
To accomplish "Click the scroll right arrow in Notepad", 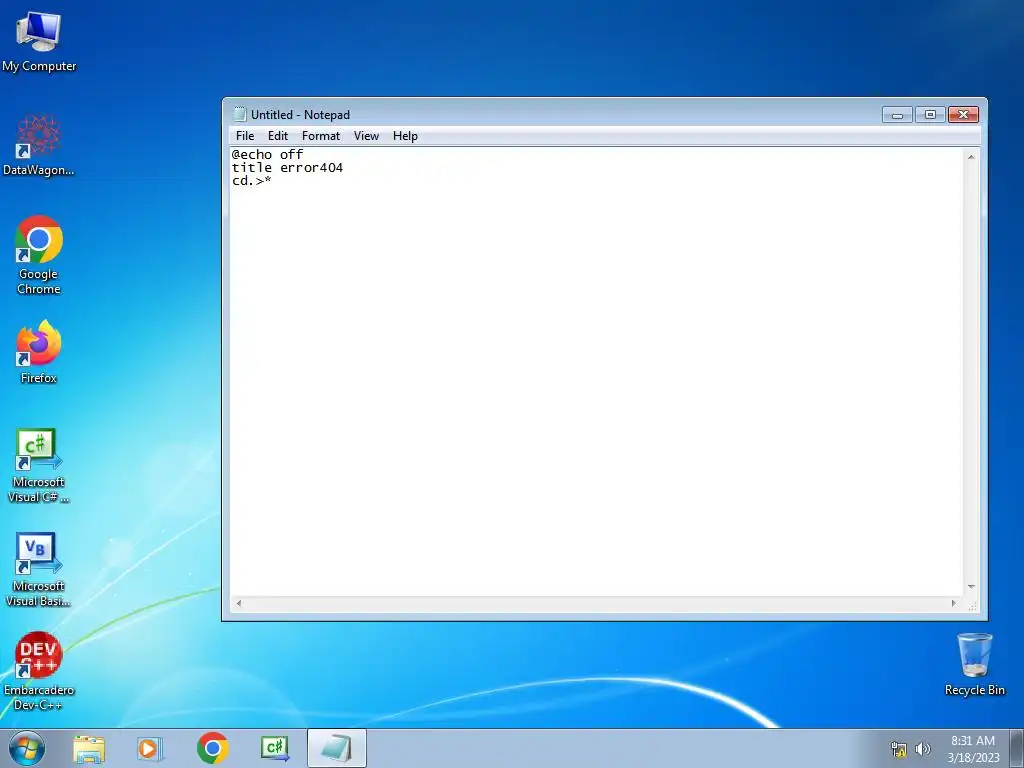I will click(x=953, y=603).
